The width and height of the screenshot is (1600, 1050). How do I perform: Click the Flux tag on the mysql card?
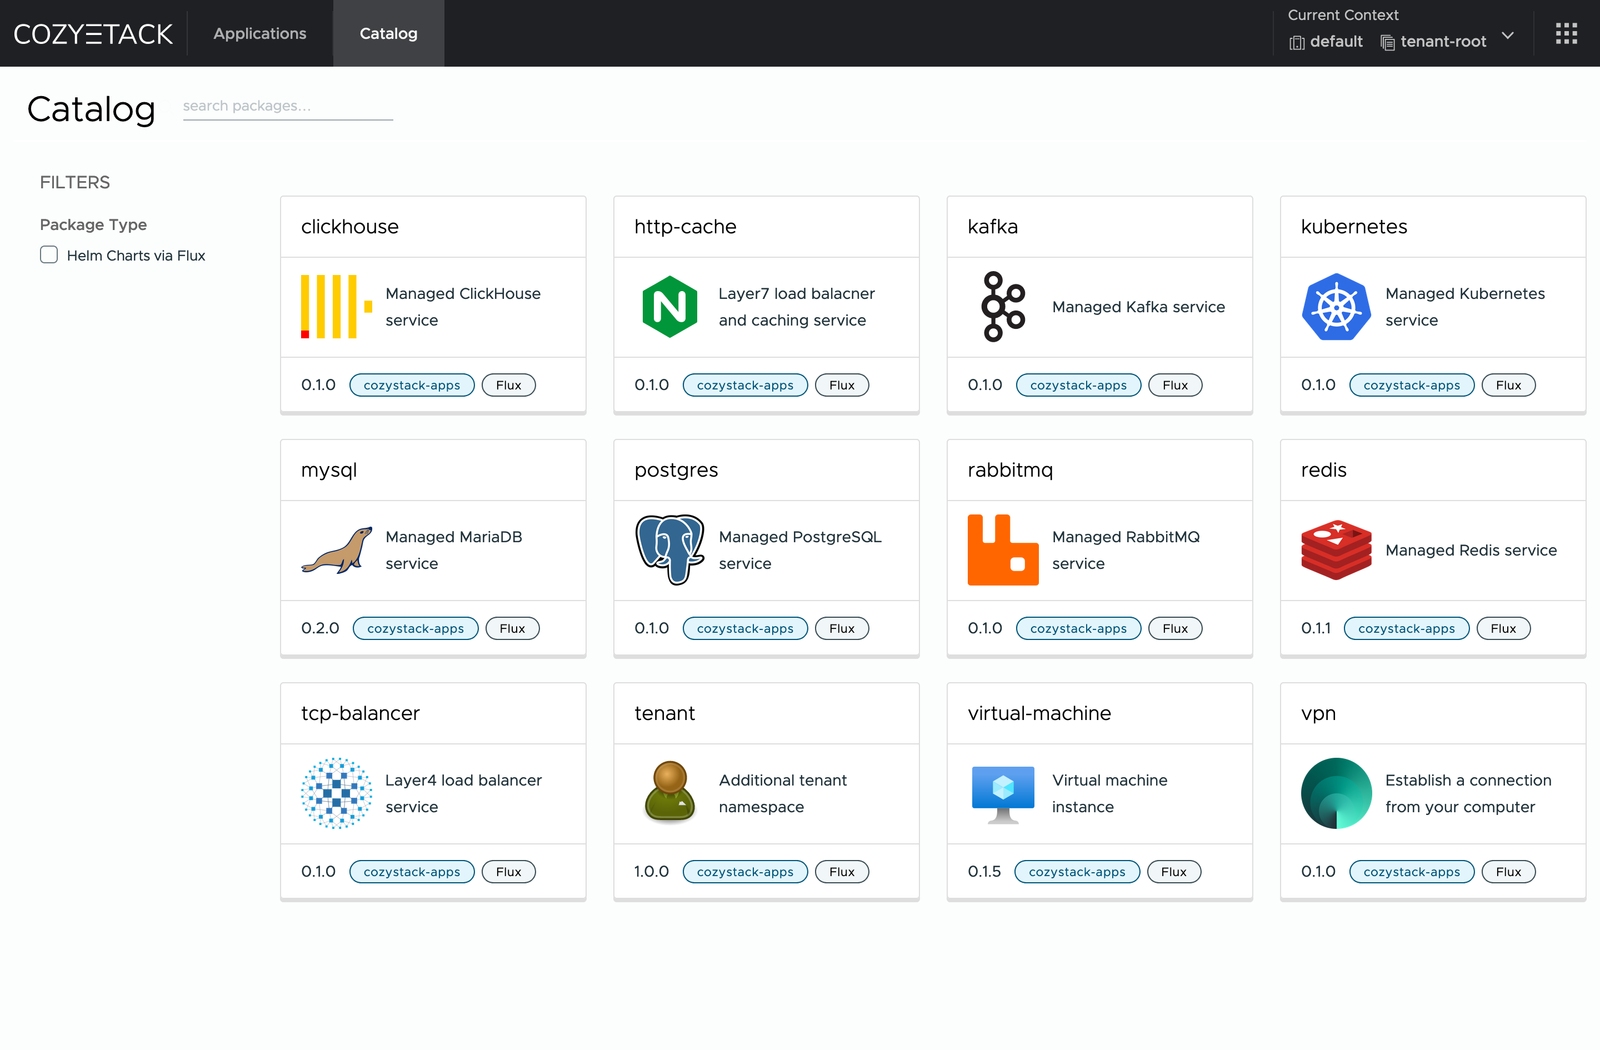512,629
